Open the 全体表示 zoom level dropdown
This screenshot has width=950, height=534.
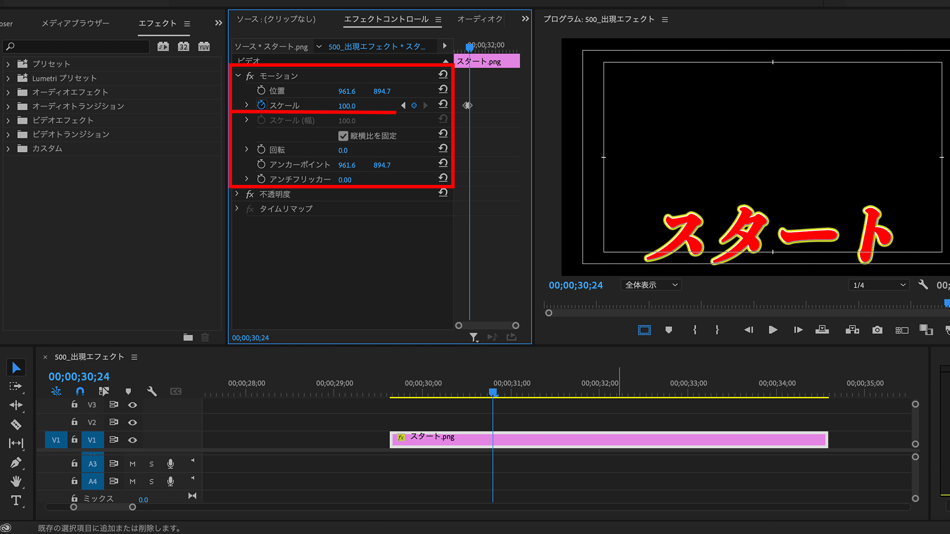[651, 285]
